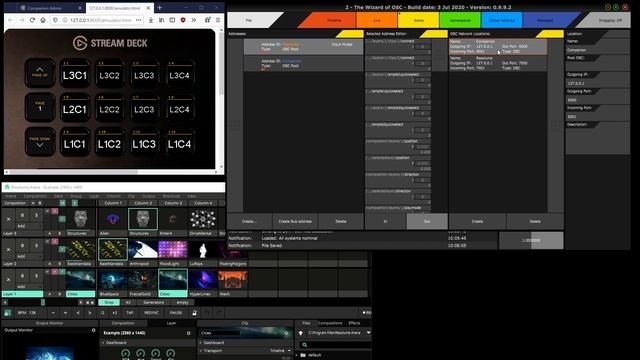Click Create under the Addresses list

pos(249,221)
